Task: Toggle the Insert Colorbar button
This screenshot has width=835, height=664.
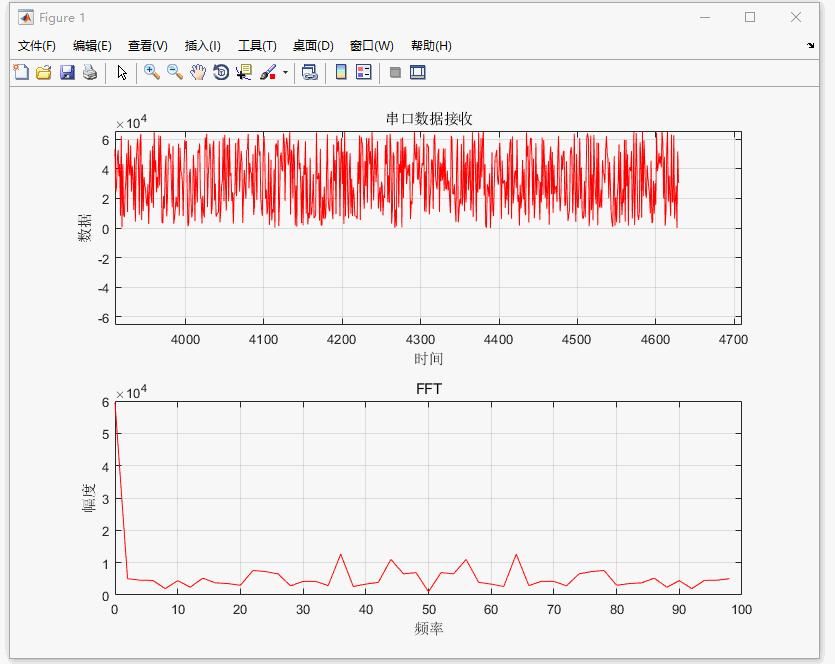Action: point(340,72)
